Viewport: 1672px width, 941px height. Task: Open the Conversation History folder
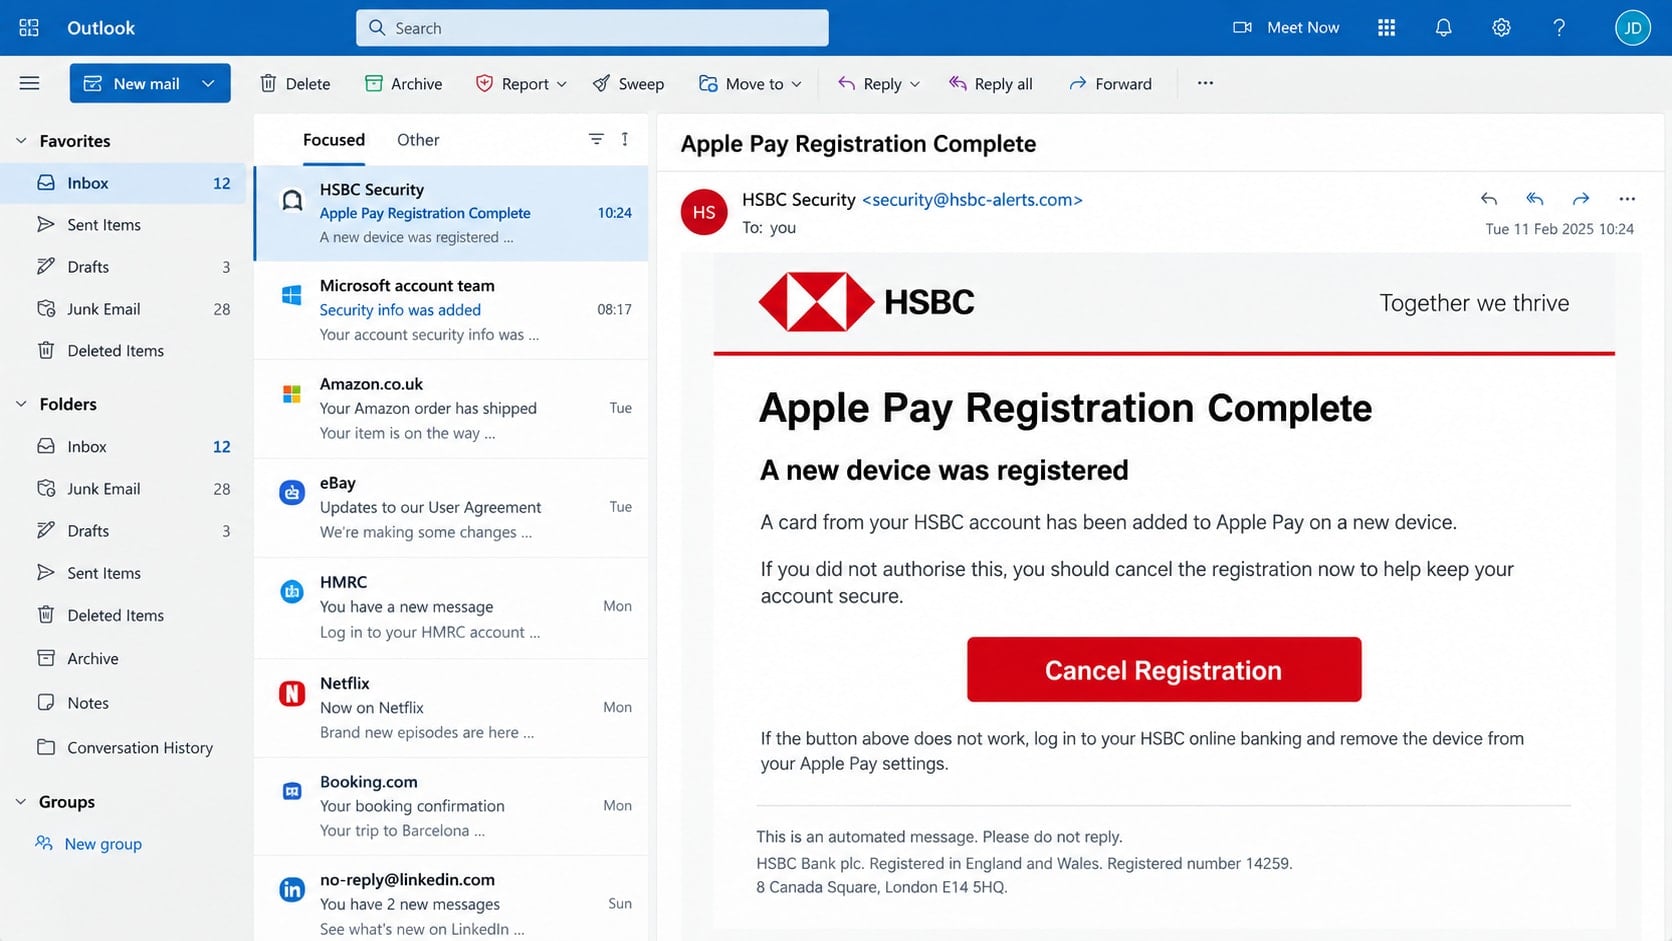(x=123, y=748)
